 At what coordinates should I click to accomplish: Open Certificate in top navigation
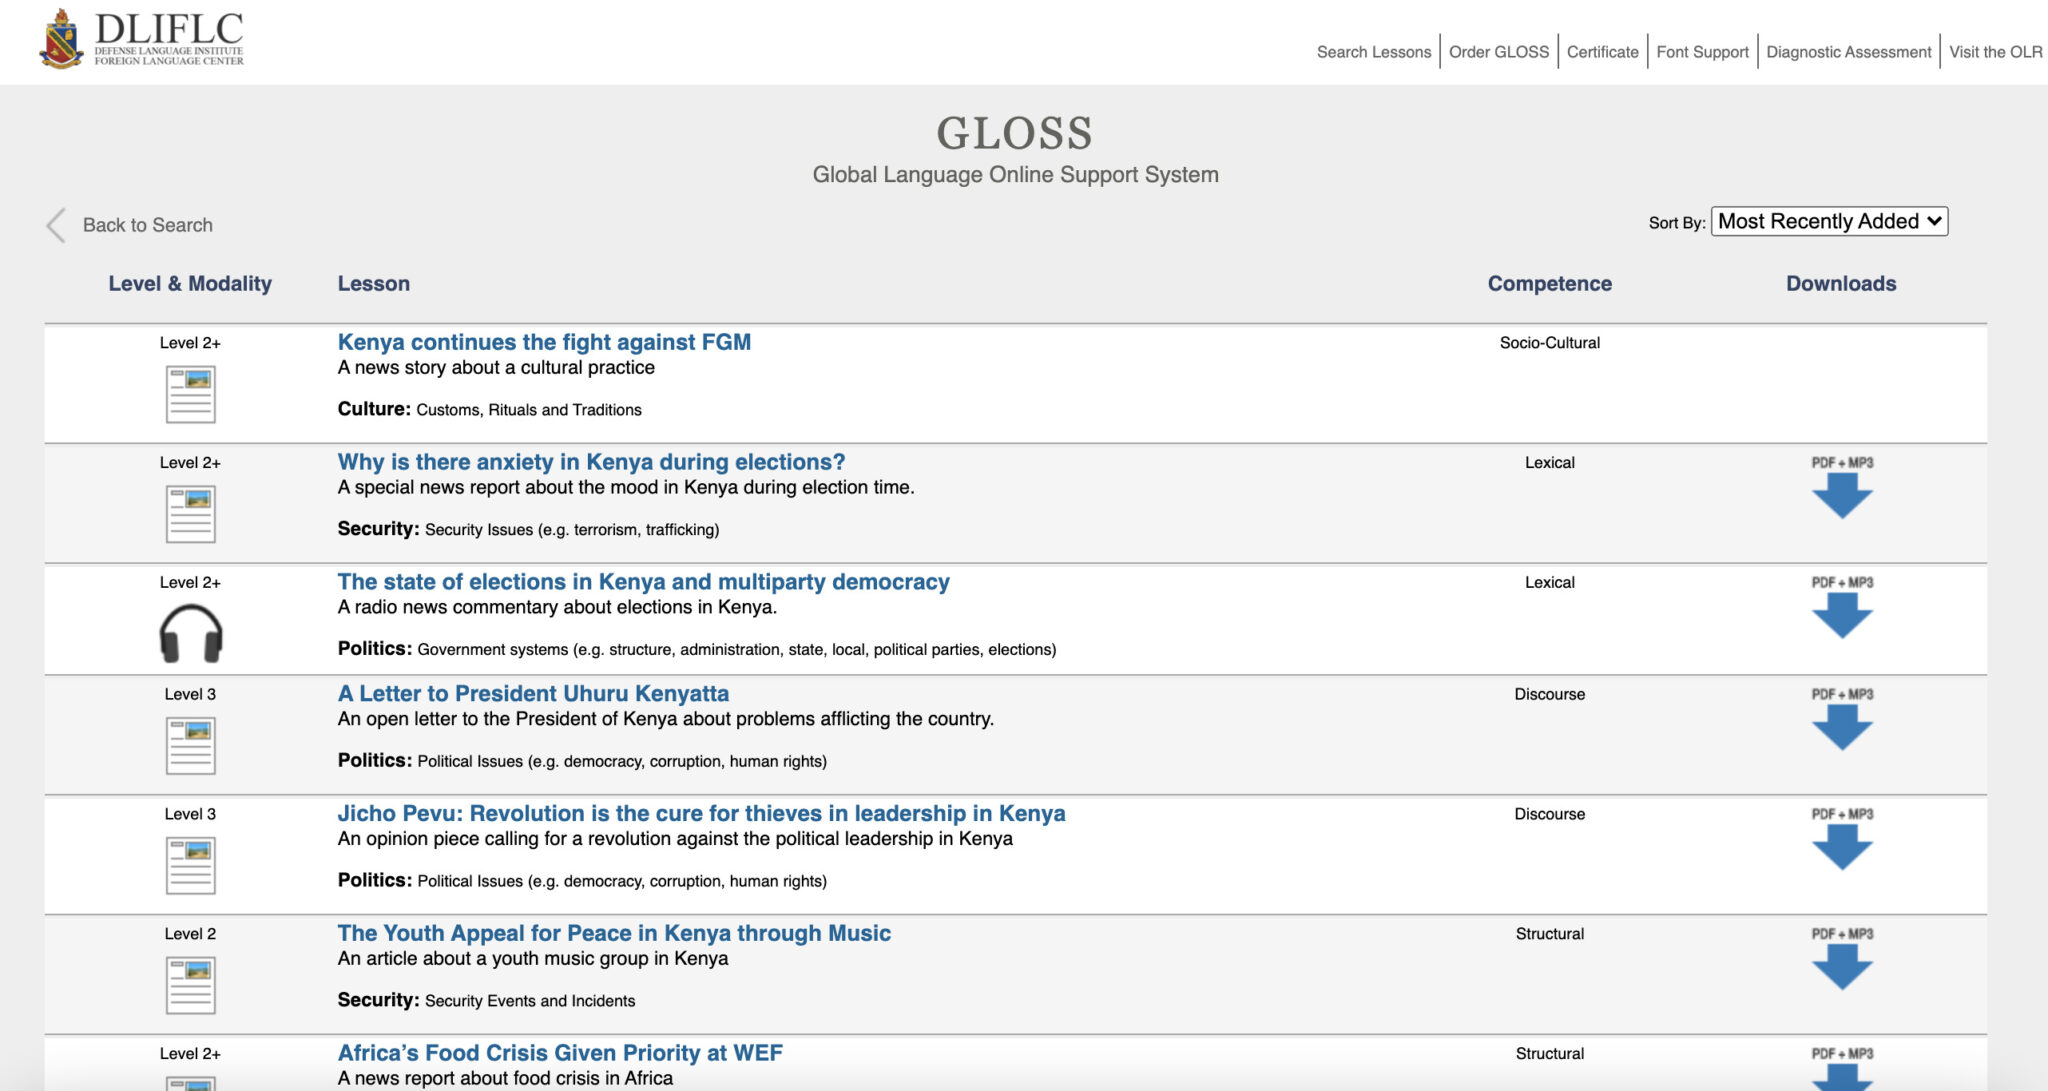tap(1602, 52)
